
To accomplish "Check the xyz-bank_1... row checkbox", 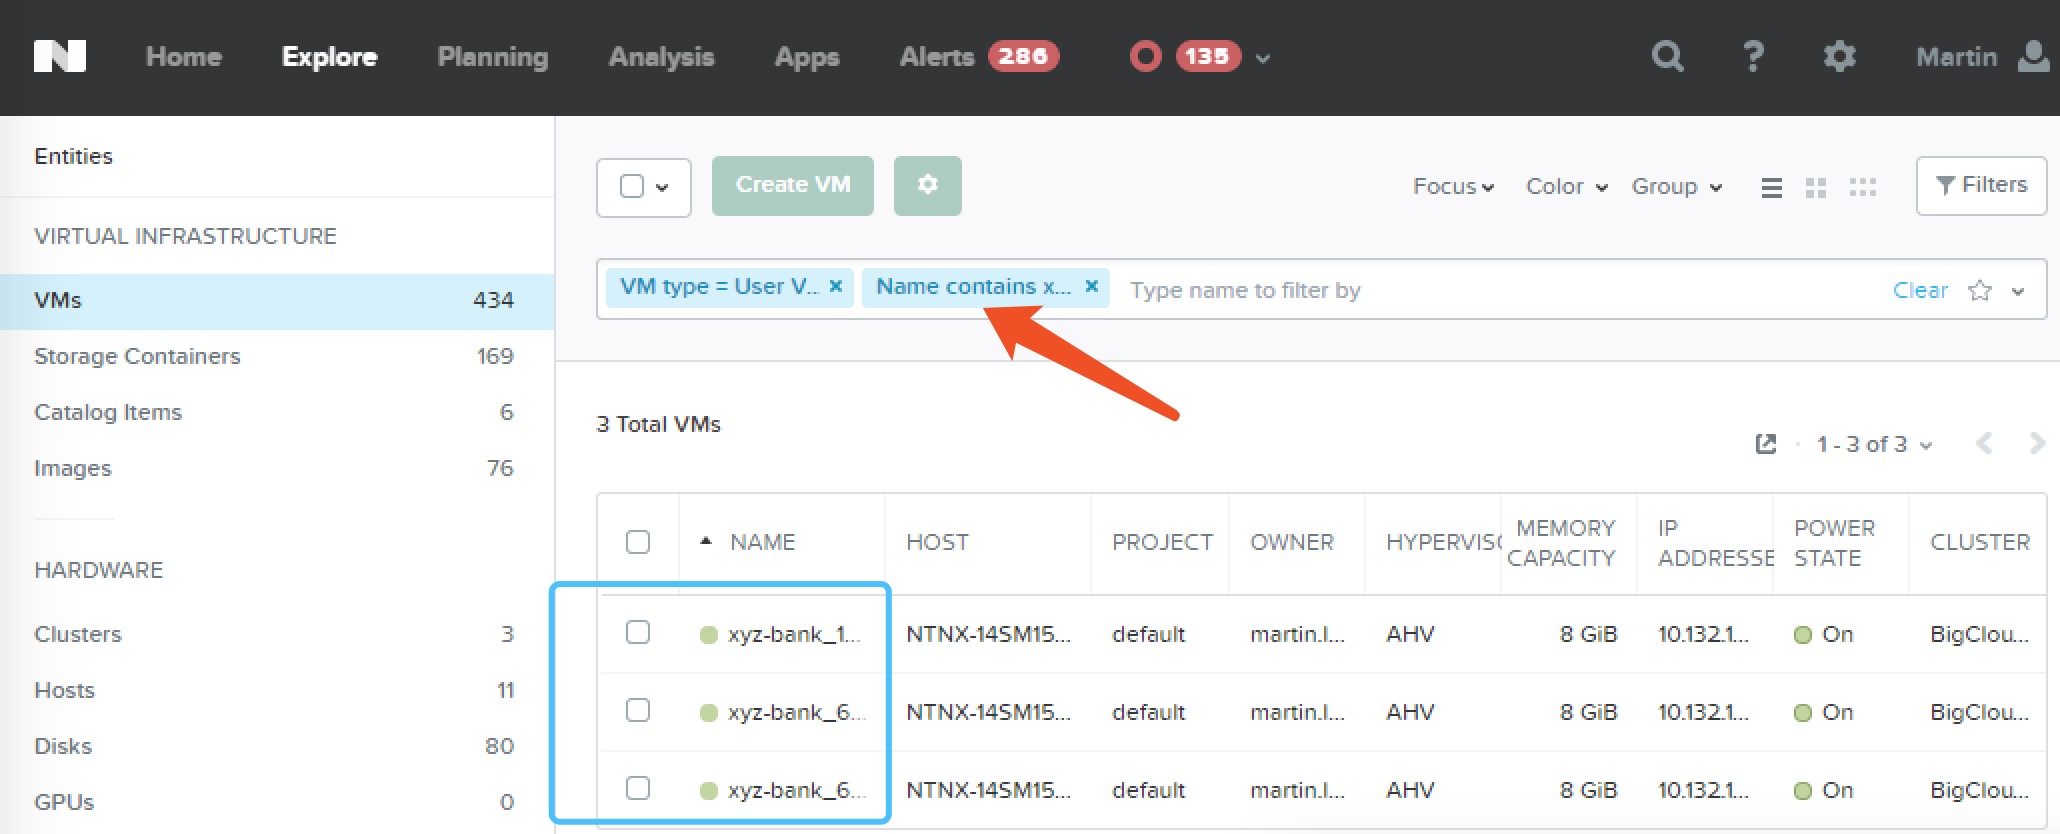I will tap(638, 632).
